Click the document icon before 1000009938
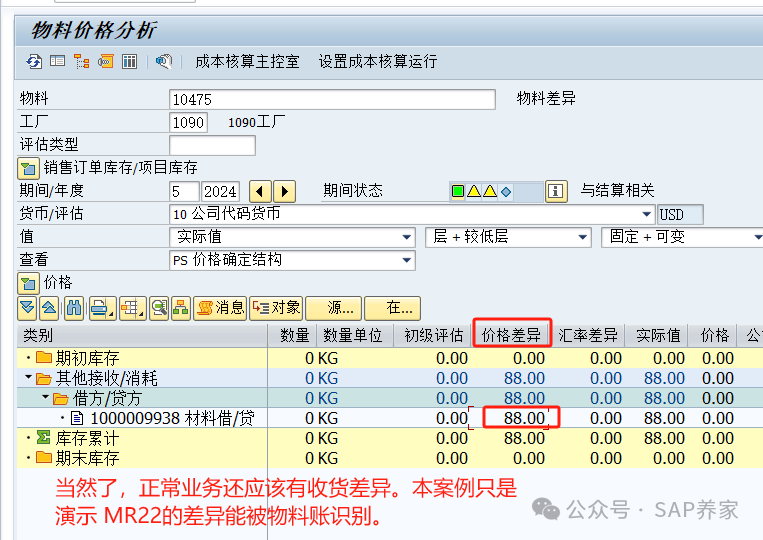 pyautogui.click(x=77, y=418)
